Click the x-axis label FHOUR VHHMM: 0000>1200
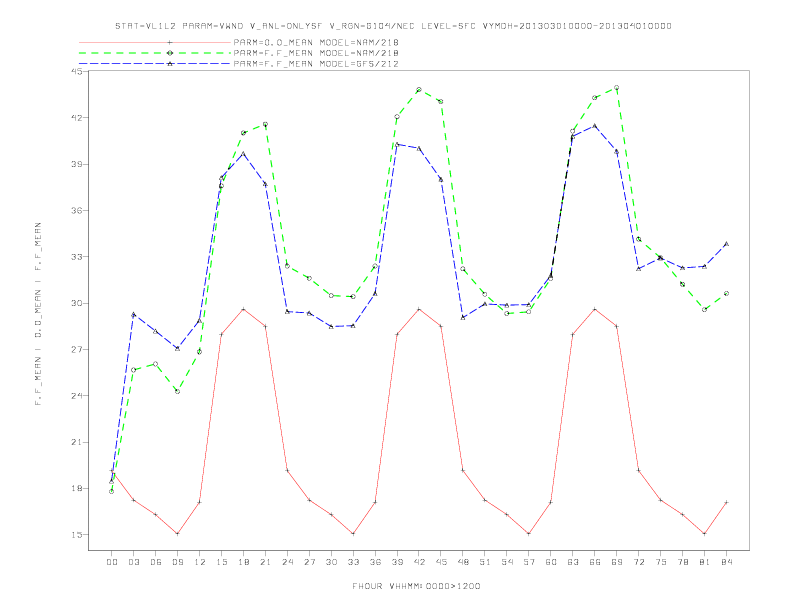792x612 pixels. (x=416, y=586)
